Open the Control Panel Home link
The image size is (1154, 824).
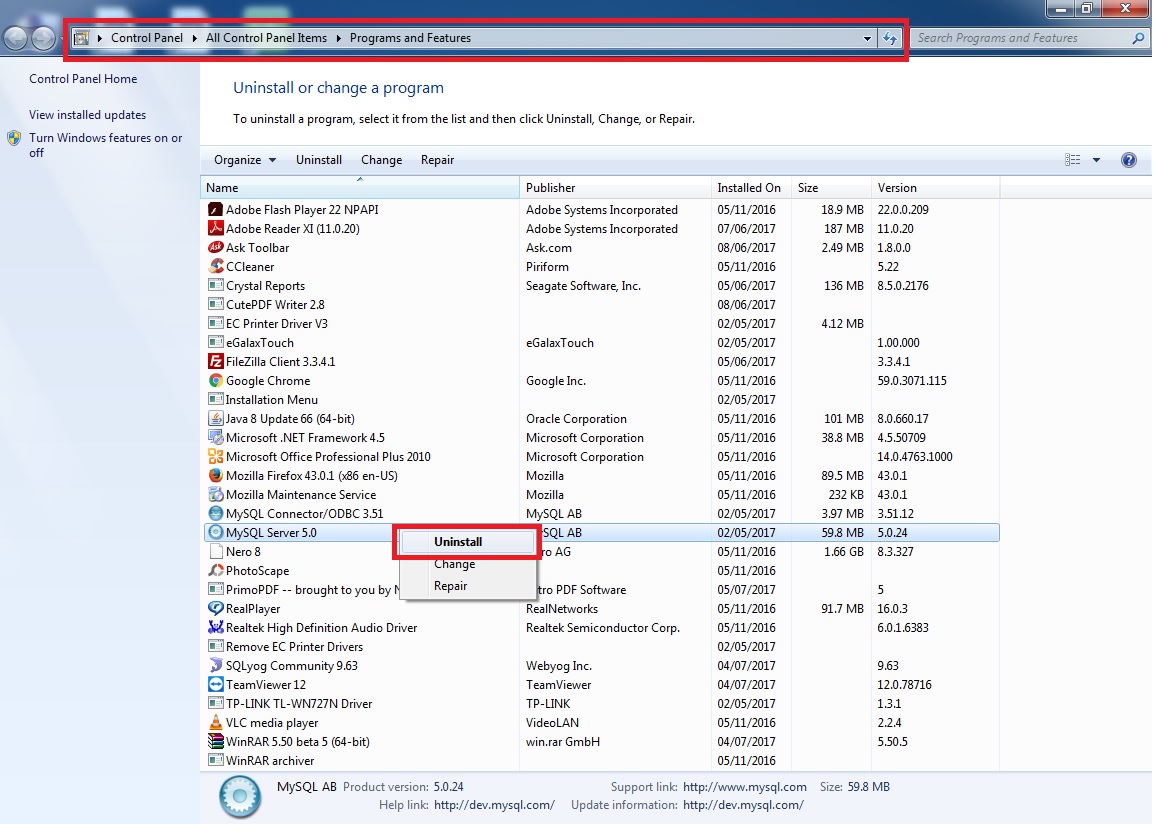pos(83,79)
